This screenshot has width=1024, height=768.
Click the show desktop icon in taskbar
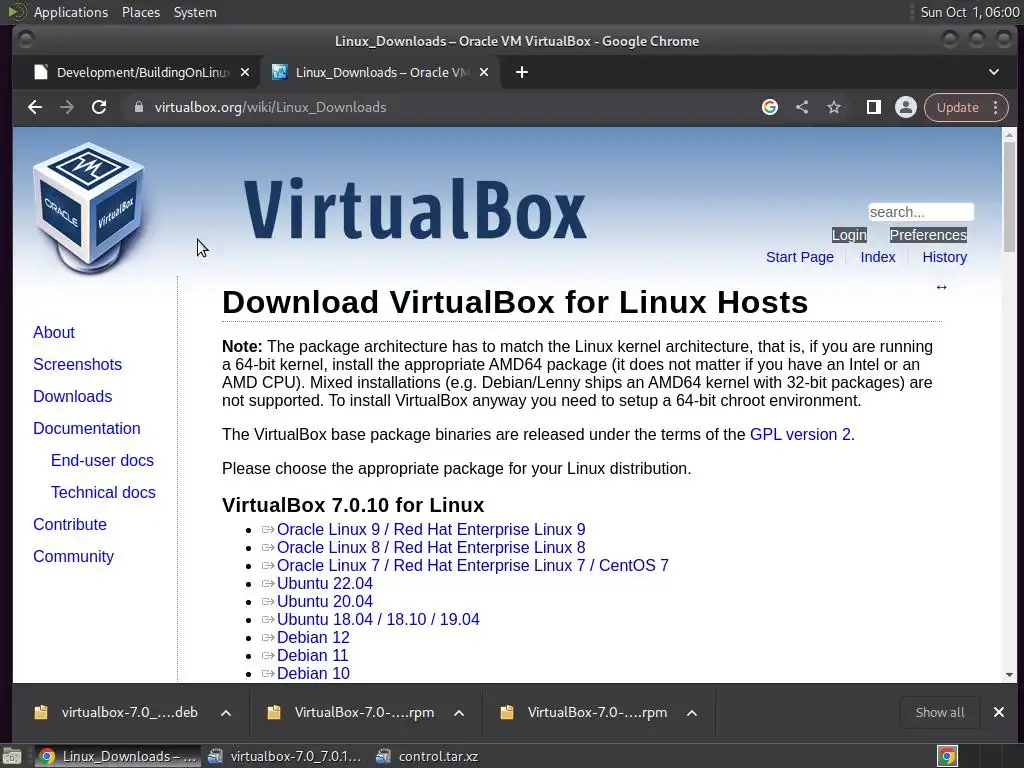pyautogui.click(x=12, y=756)
